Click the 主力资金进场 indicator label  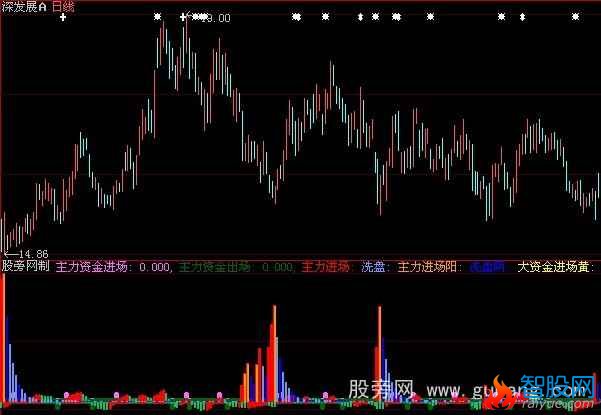click(x=91, y=266)
